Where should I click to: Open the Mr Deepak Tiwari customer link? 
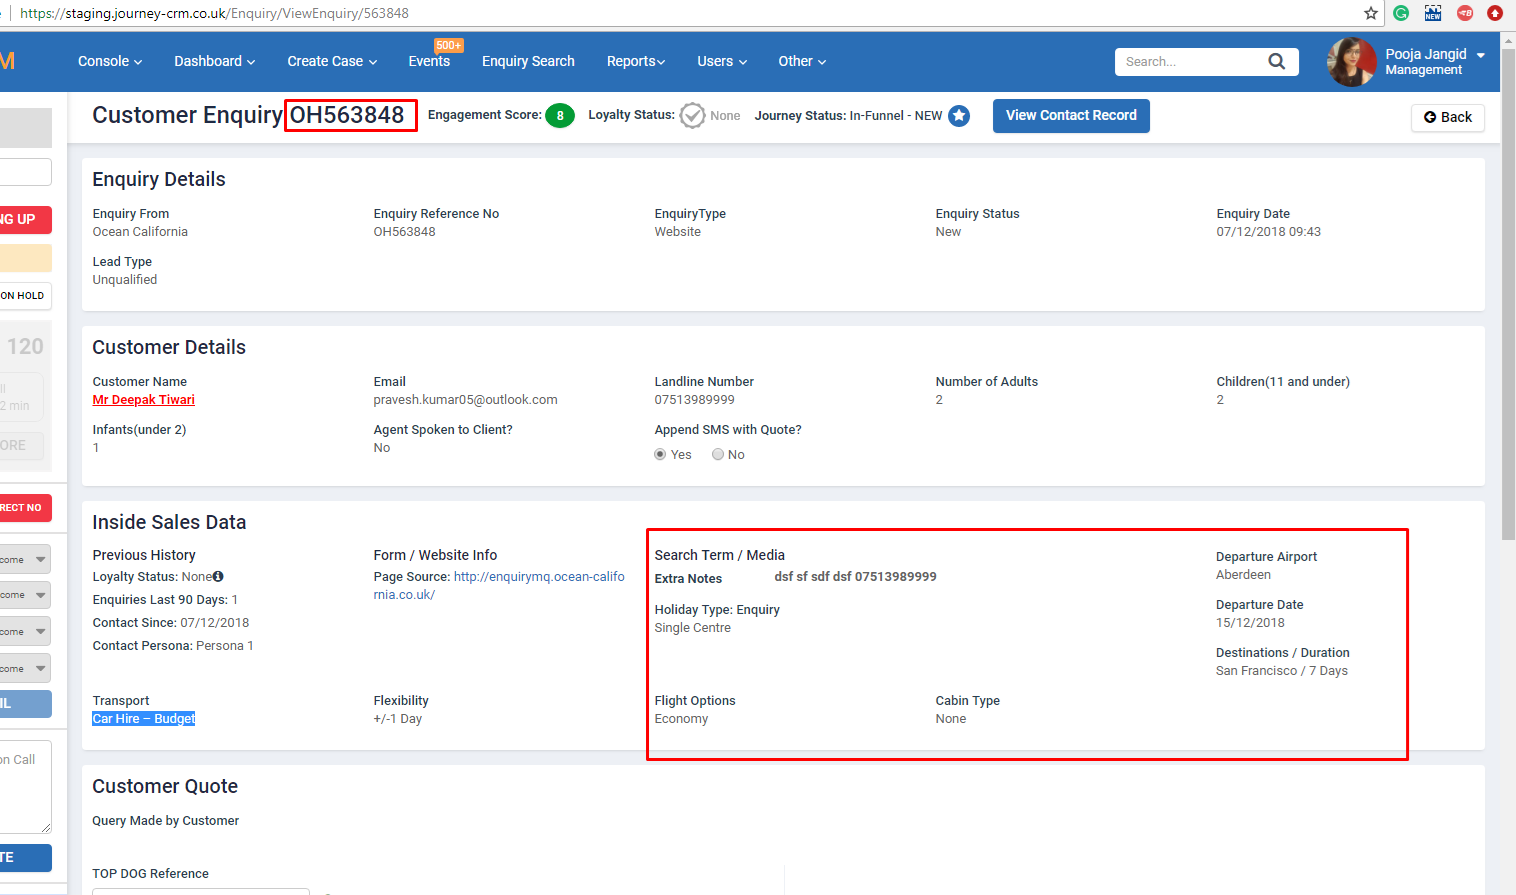[144, 400]
